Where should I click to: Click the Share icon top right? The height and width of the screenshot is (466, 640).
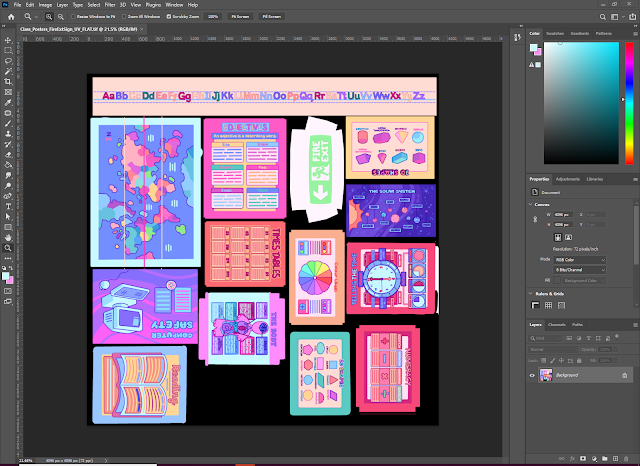[633, 17]
